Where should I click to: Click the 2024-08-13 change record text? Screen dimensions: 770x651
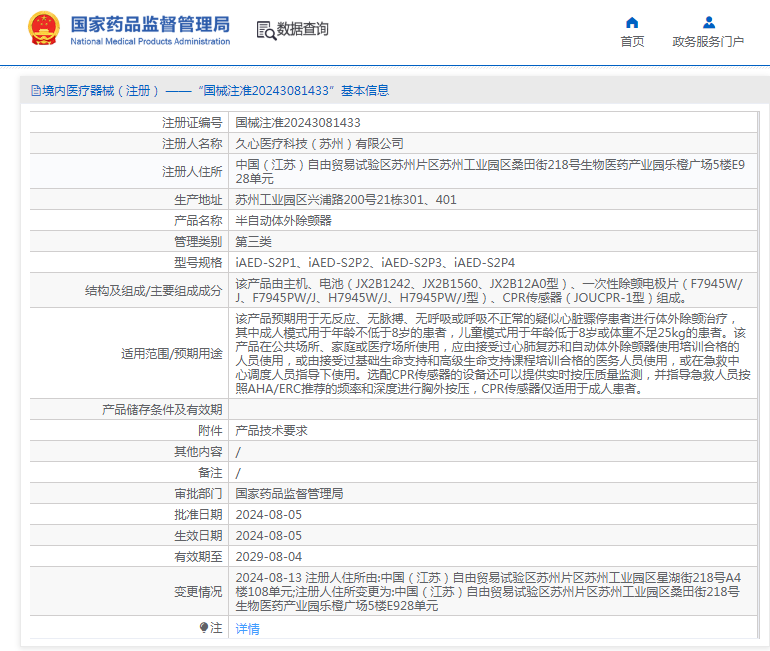click(488, 592)
